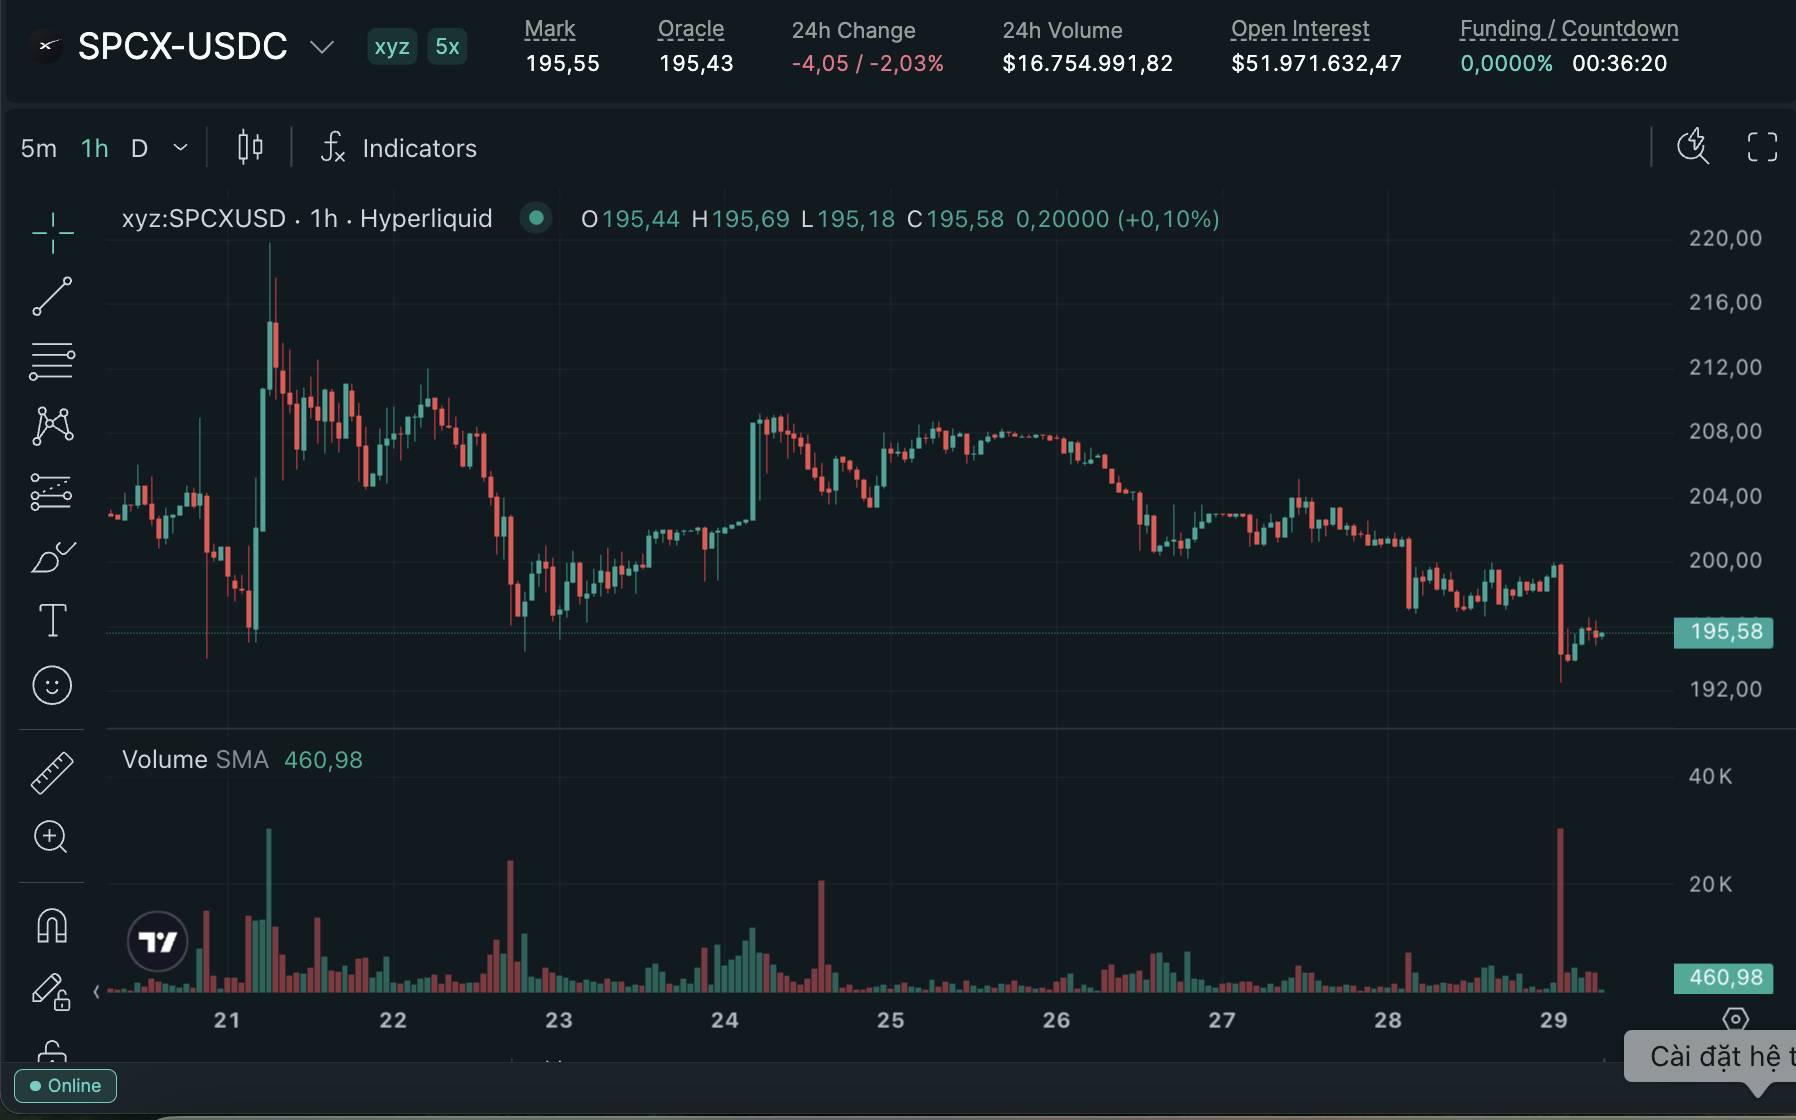Switch to the D daily timeframe
Screen dimensions: 1796x1120
(x=139, y=148)
